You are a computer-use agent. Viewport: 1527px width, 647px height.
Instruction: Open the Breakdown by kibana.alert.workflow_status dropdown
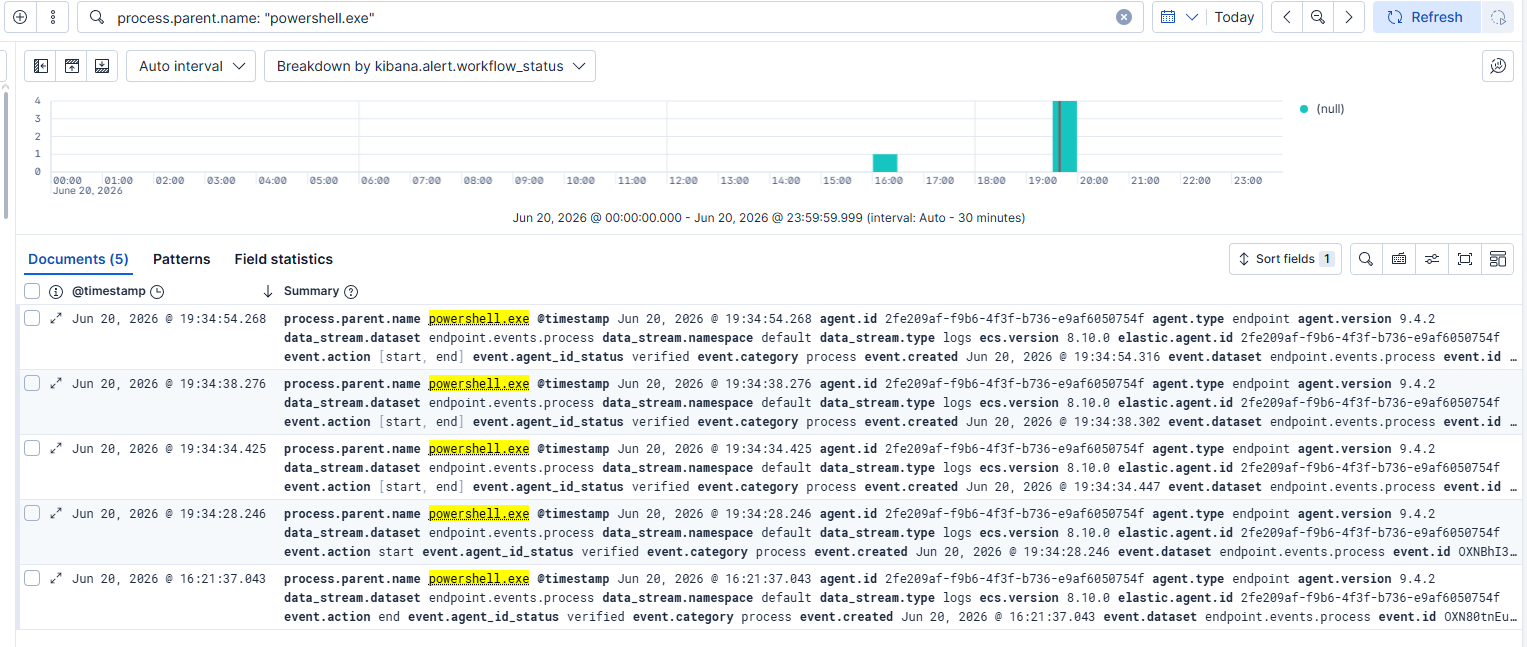430,66
